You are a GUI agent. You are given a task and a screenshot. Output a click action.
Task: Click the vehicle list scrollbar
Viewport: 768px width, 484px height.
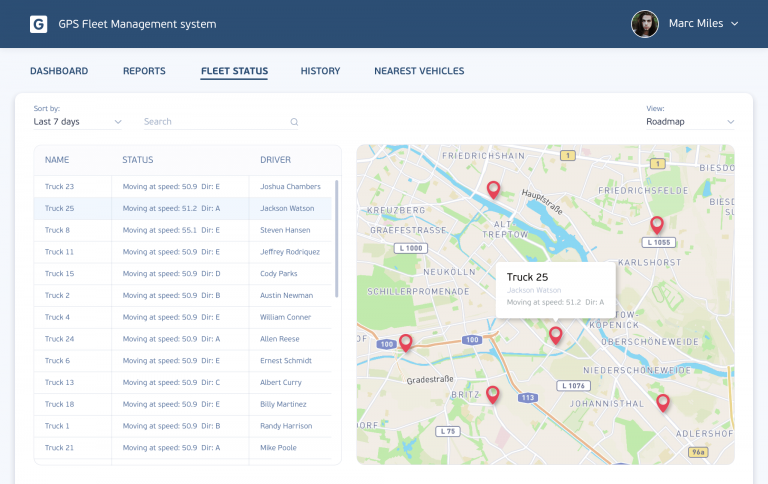[x=337, y=238]
